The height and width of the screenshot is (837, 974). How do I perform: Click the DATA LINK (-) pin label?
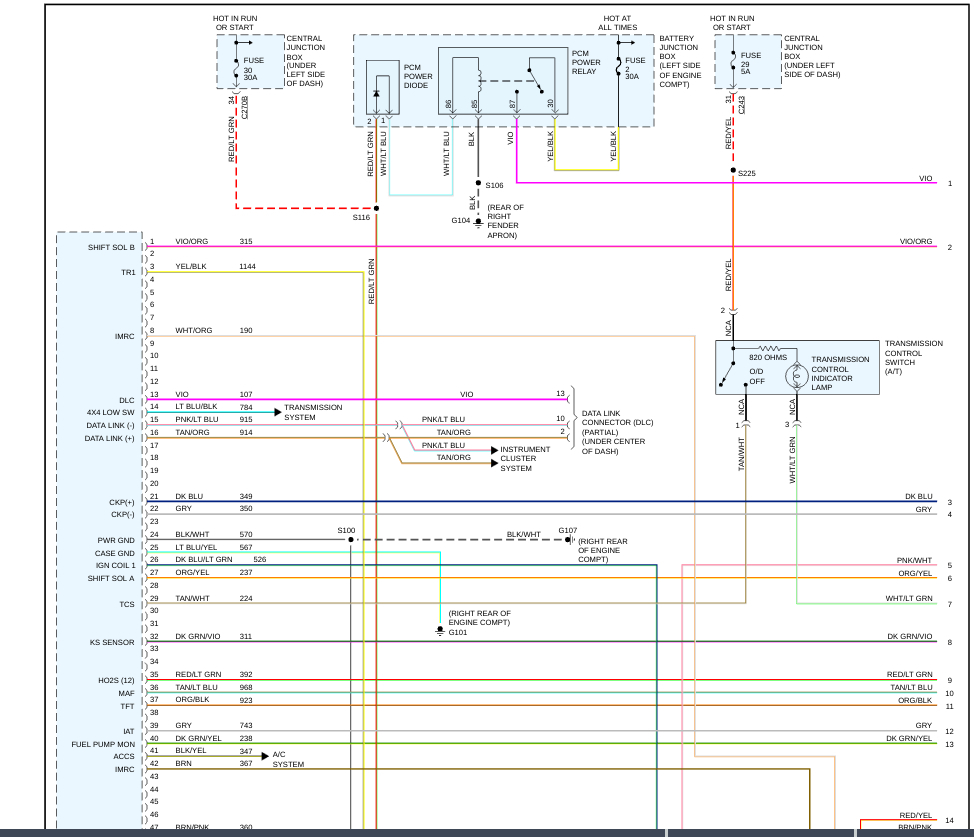110,426
